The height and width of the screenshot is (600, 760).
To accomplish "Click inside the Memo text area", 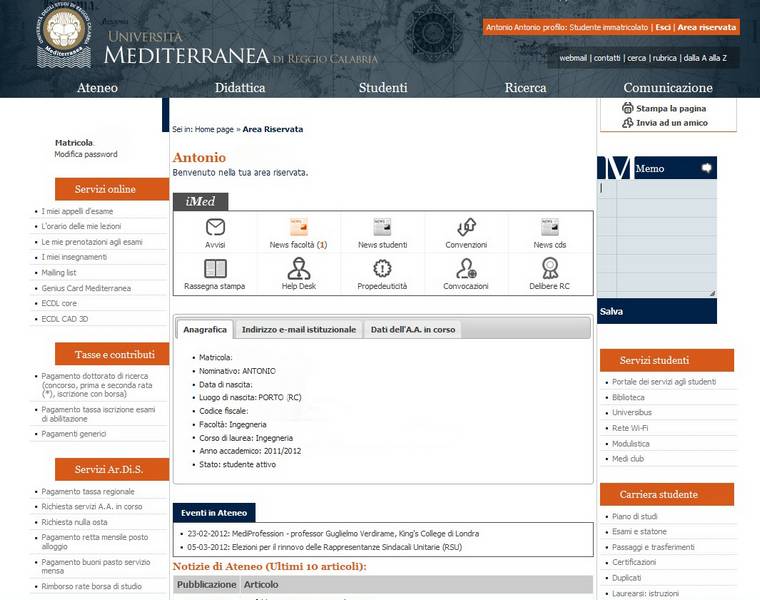I will pyautogui.click(x=657, y=237).
